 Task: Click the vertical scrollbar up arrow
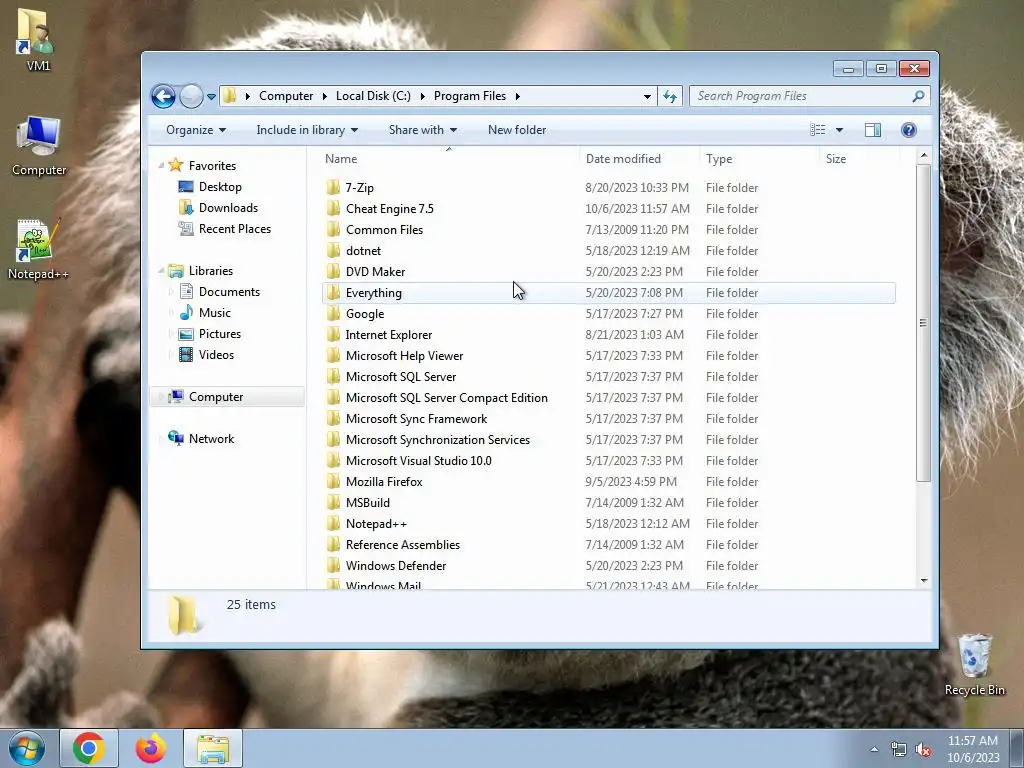[923, 155]
